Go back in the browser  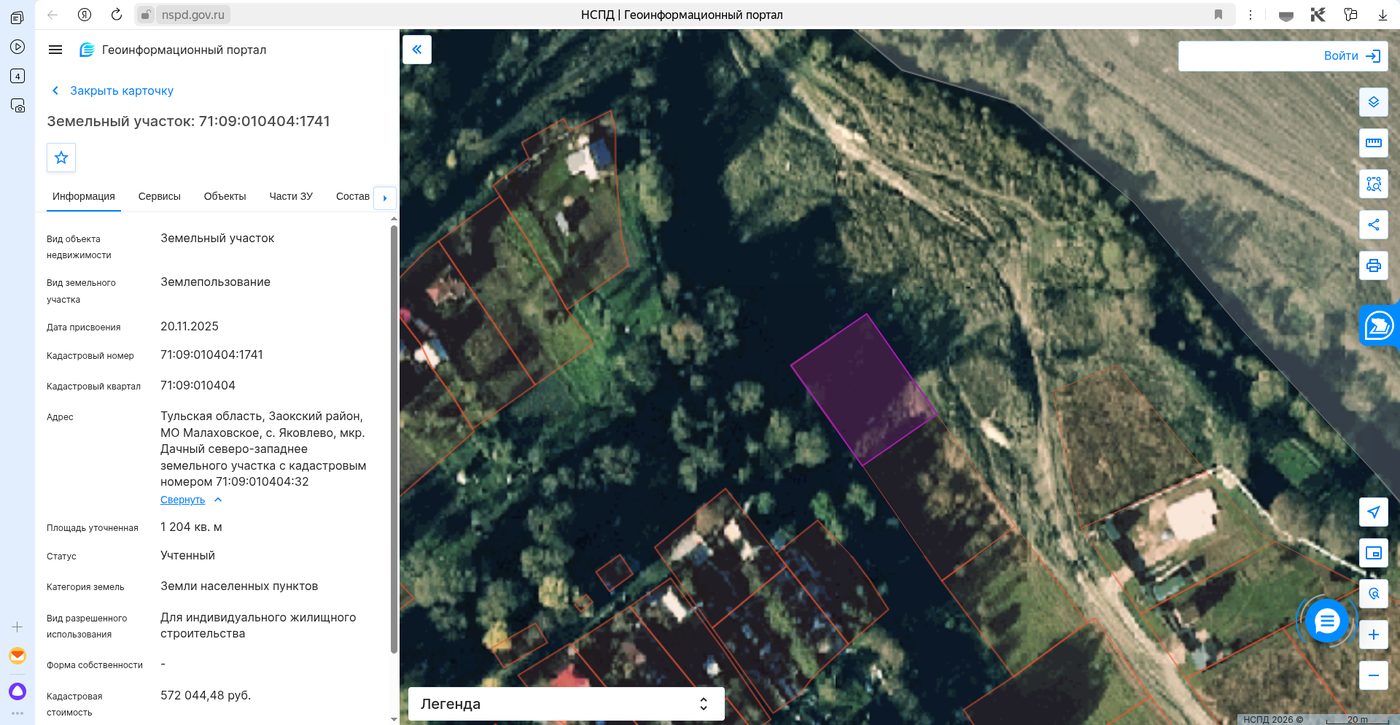(52, 14)
